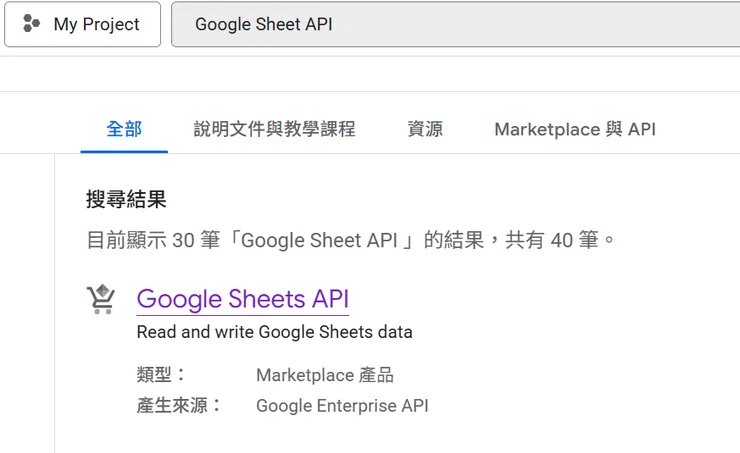Click the Google Enterprise API source value
The image size is (740, 453).
tap(342, 406)
